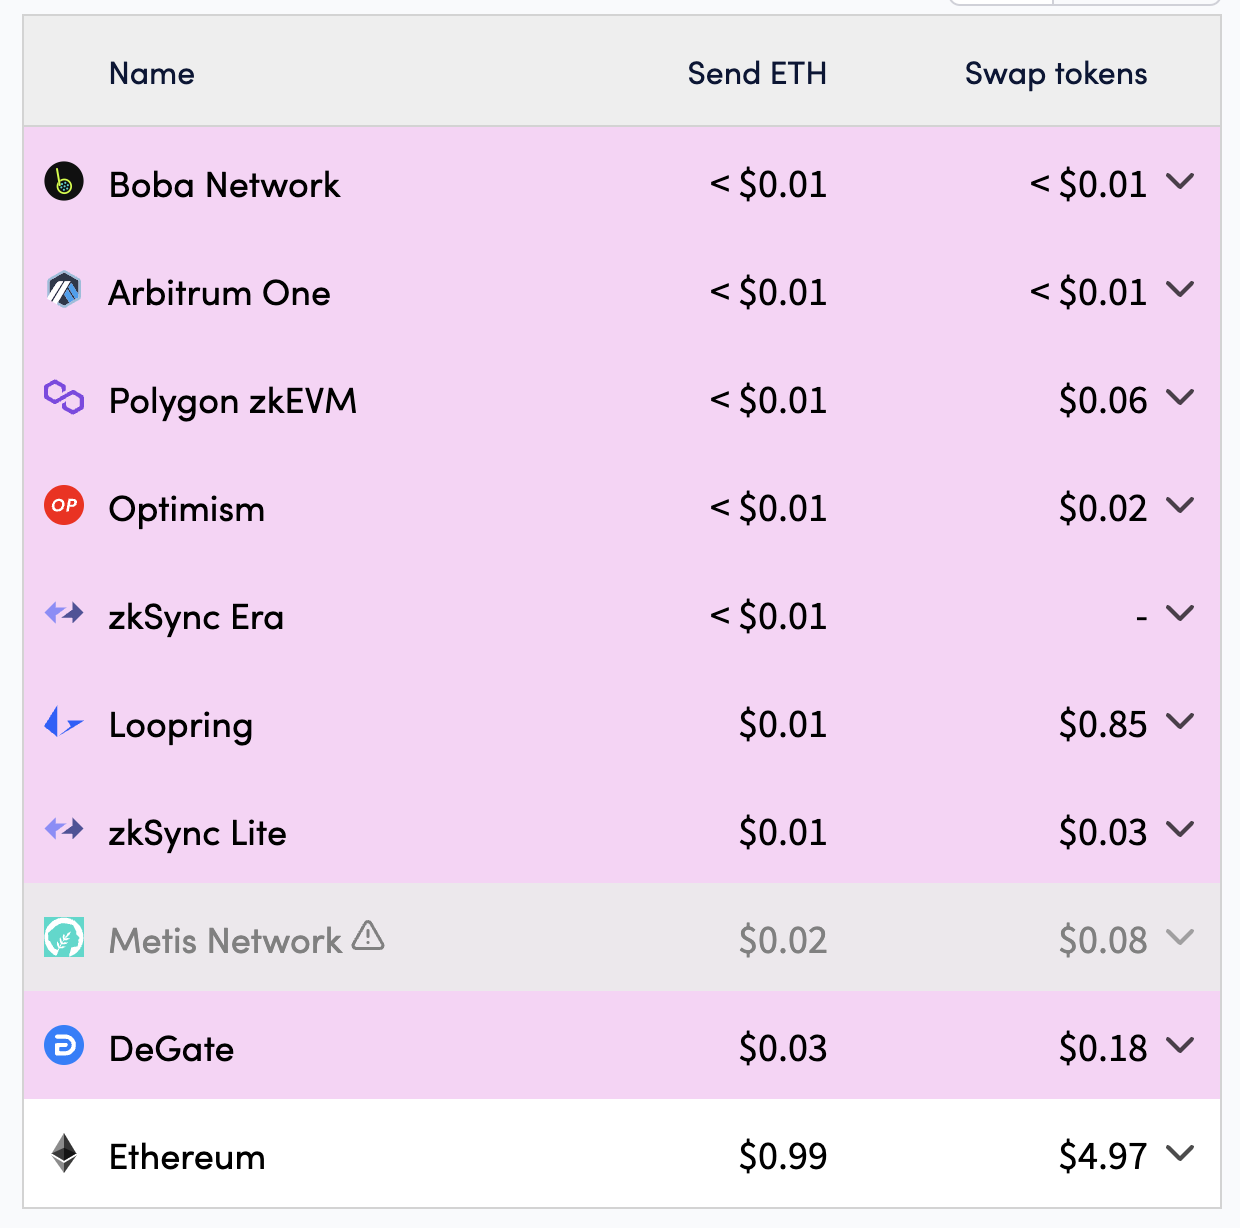Screen dimensions: 1240x1228
Task: Sort by the Swap tokens column
Action: point(1056,74)
